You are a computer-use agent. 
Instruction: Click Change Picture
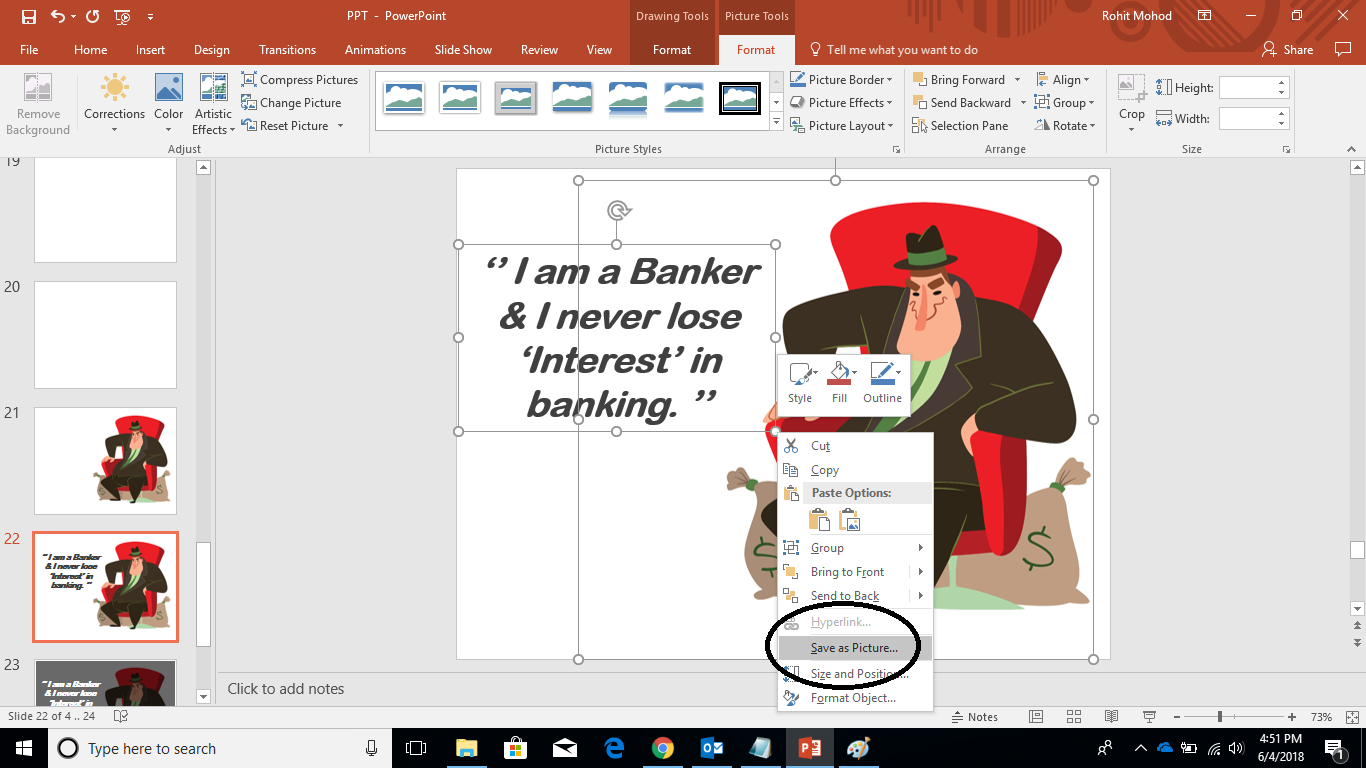(x=291, y=103)
